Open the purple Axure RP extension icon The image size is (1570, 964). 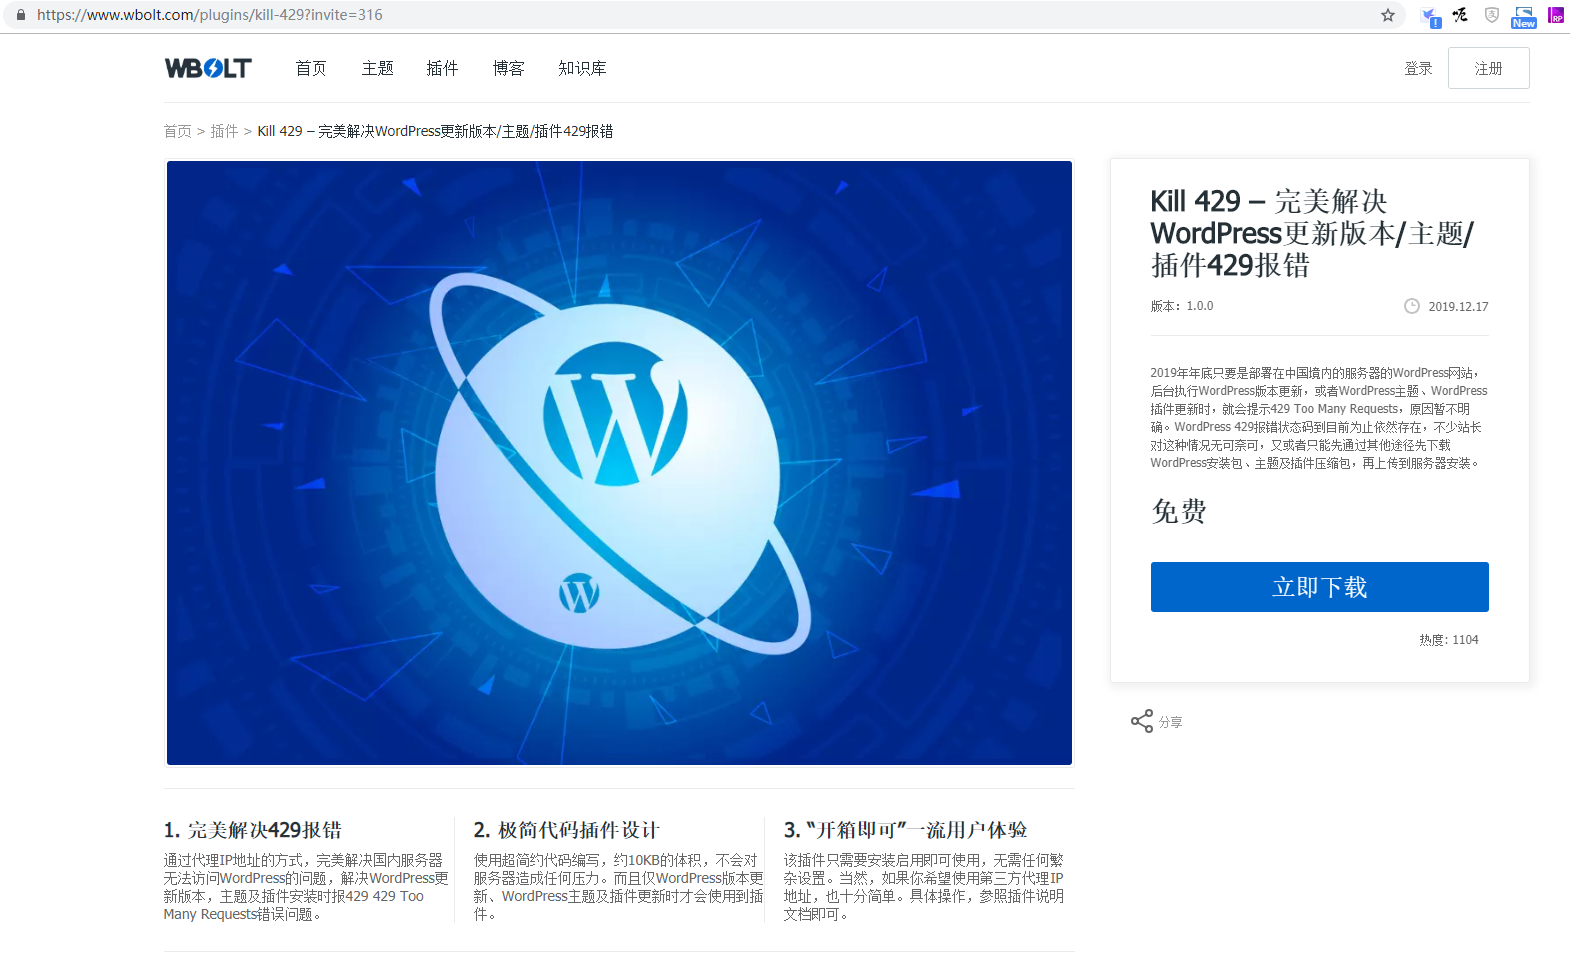[1556, 15]
